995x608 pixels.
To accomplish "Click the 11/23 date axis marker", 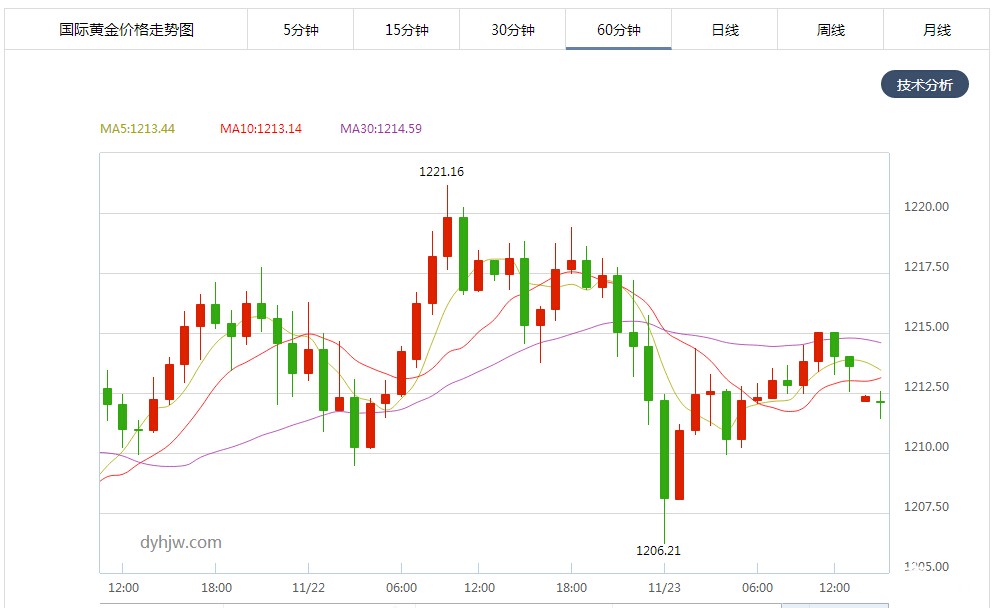I will [665, 588].
